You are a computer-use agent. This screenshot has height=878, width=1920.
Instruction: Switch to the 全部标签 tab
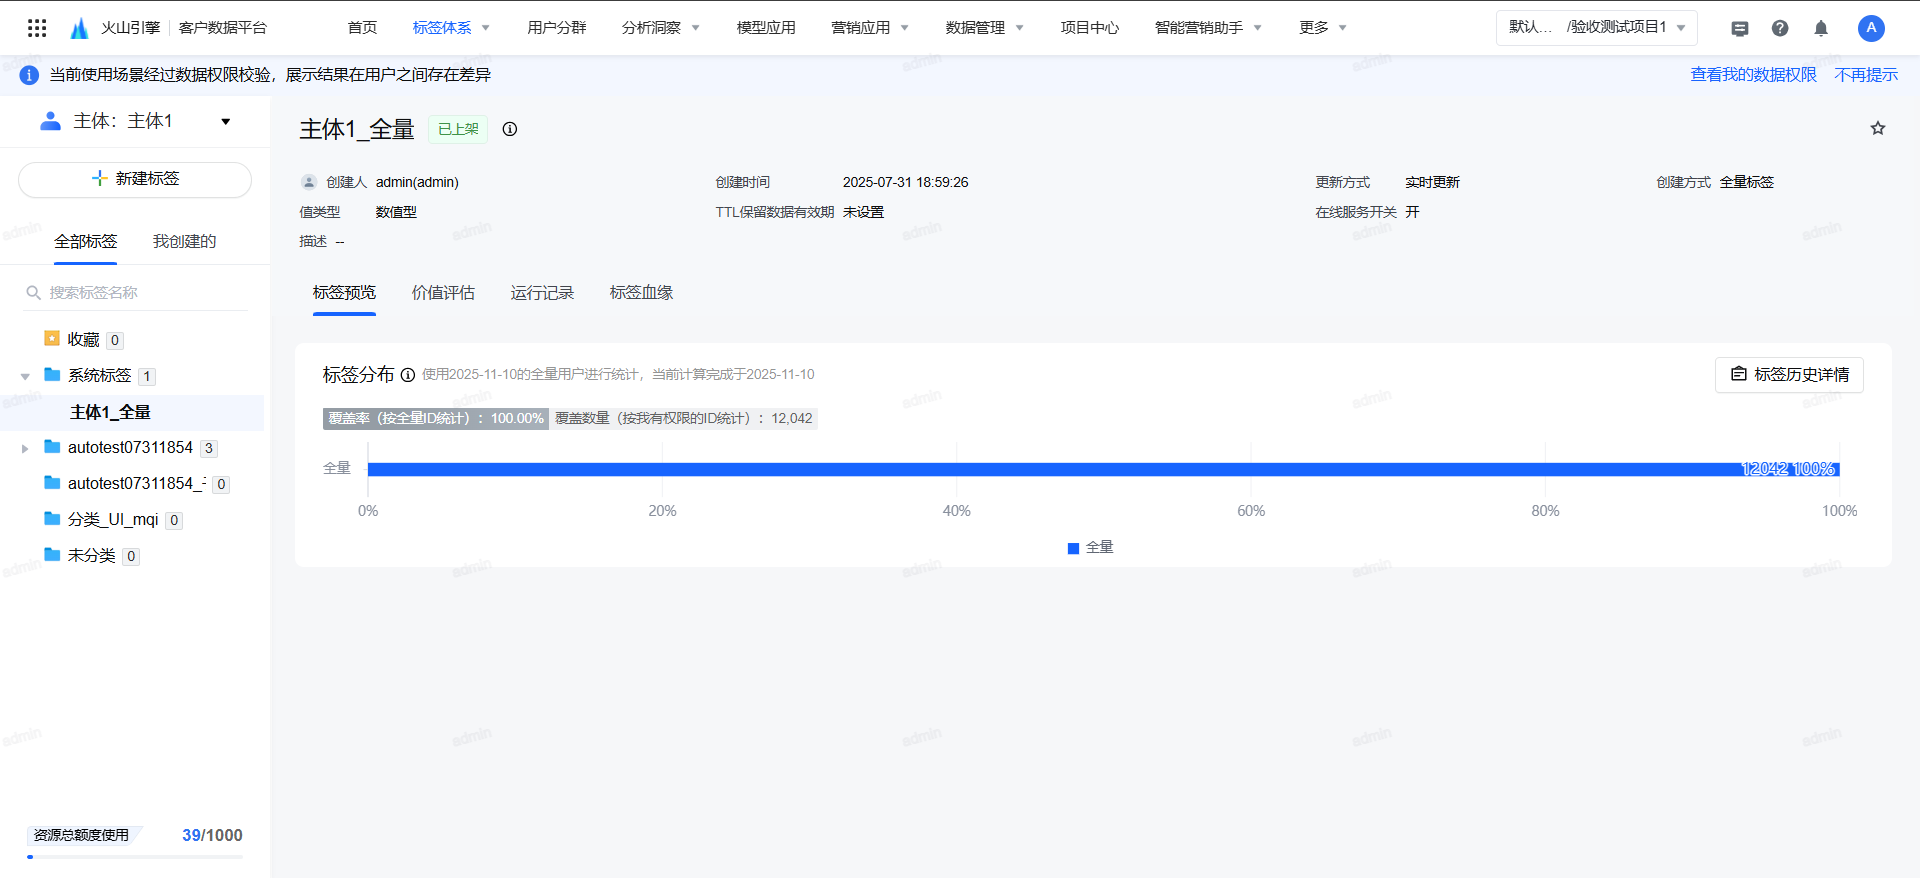[85, 242]
